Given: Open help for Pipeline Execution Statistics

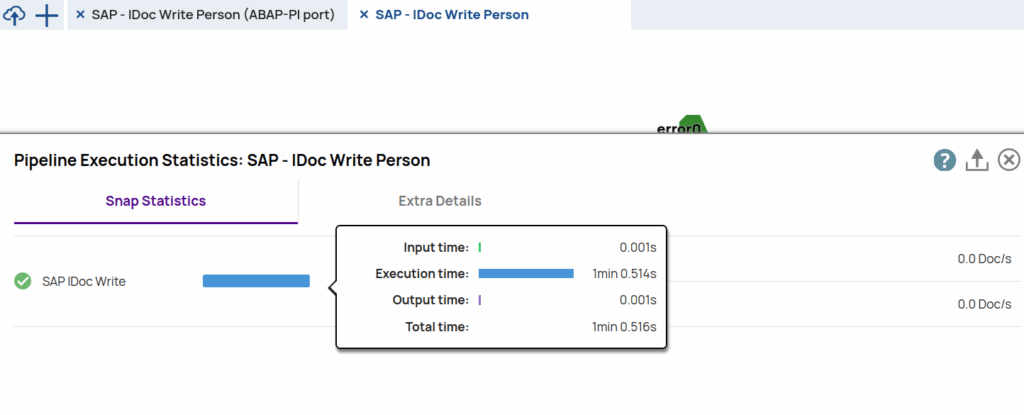Looking at the screenshot, I should coord(945,160).
